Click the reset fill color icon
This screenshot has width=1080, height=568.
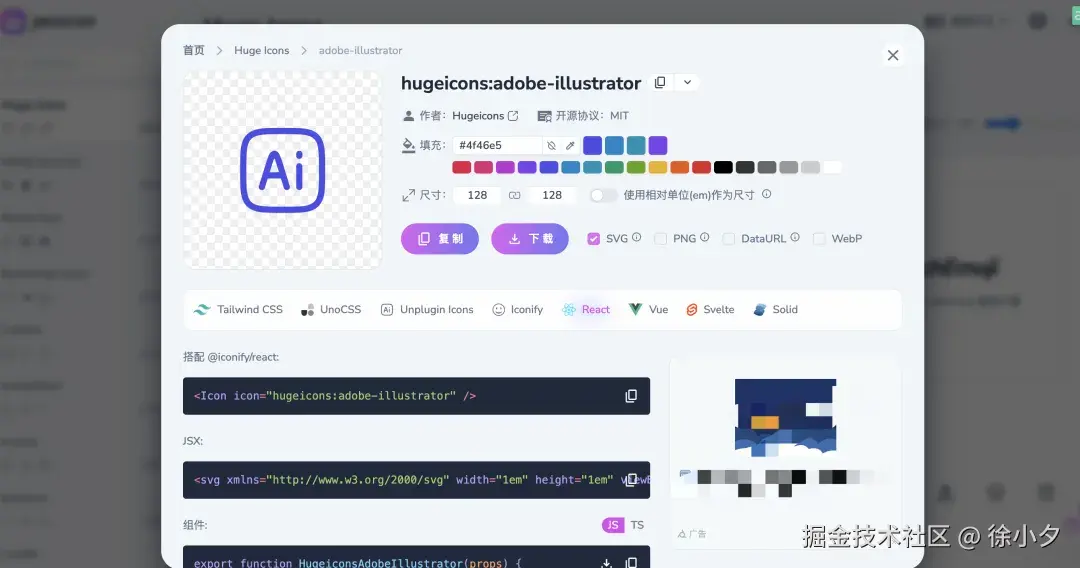[x=551, y=145]
